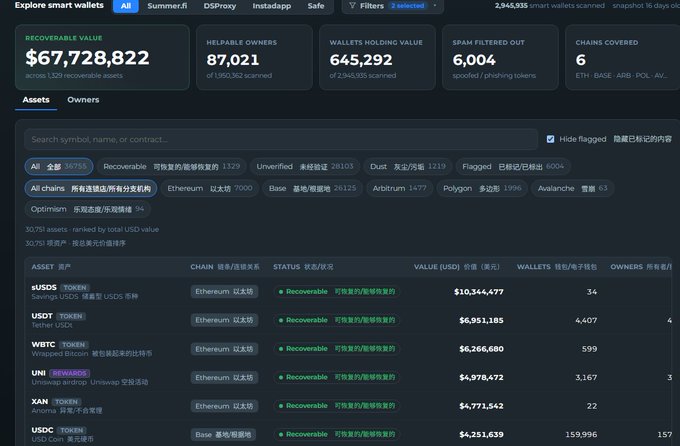680x446 pixels.
Task: Click the $4,771,542 value cell
Action: click(481, 406)
